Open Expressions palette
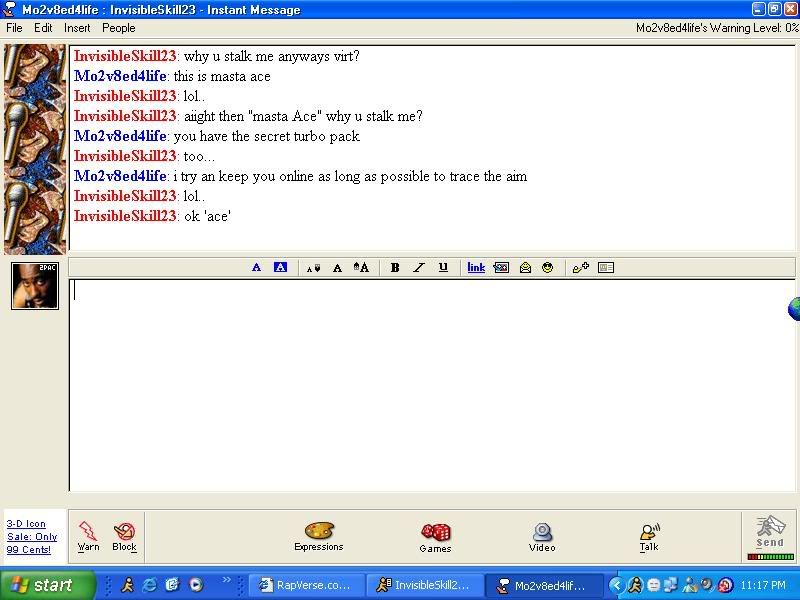The image size is (800, 600). coord(319,536)
